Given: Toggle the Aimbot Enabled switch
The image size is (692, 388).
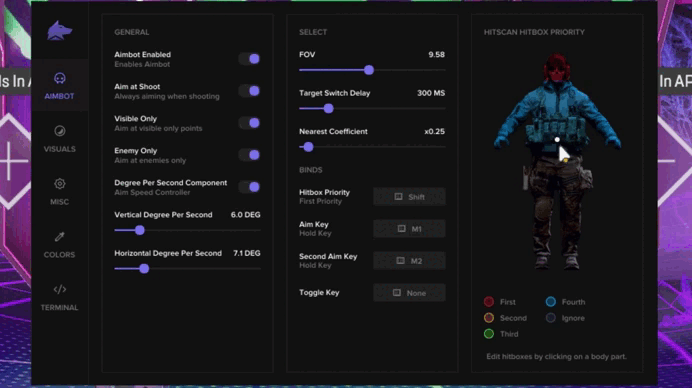Looking at the screenshot, I should [x=249, y=59].
